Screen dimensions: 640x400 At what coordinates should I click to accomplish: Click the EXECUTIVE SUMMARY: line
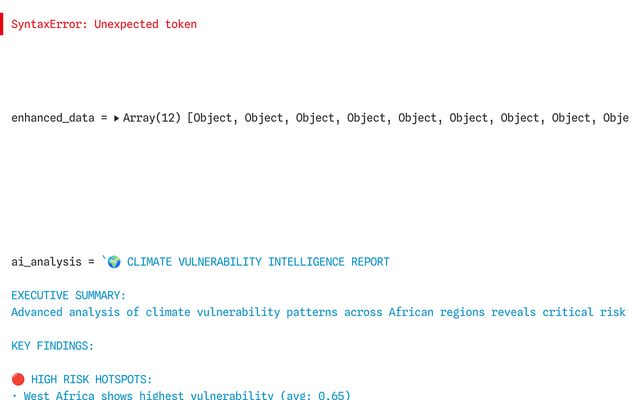click(69, 295)
